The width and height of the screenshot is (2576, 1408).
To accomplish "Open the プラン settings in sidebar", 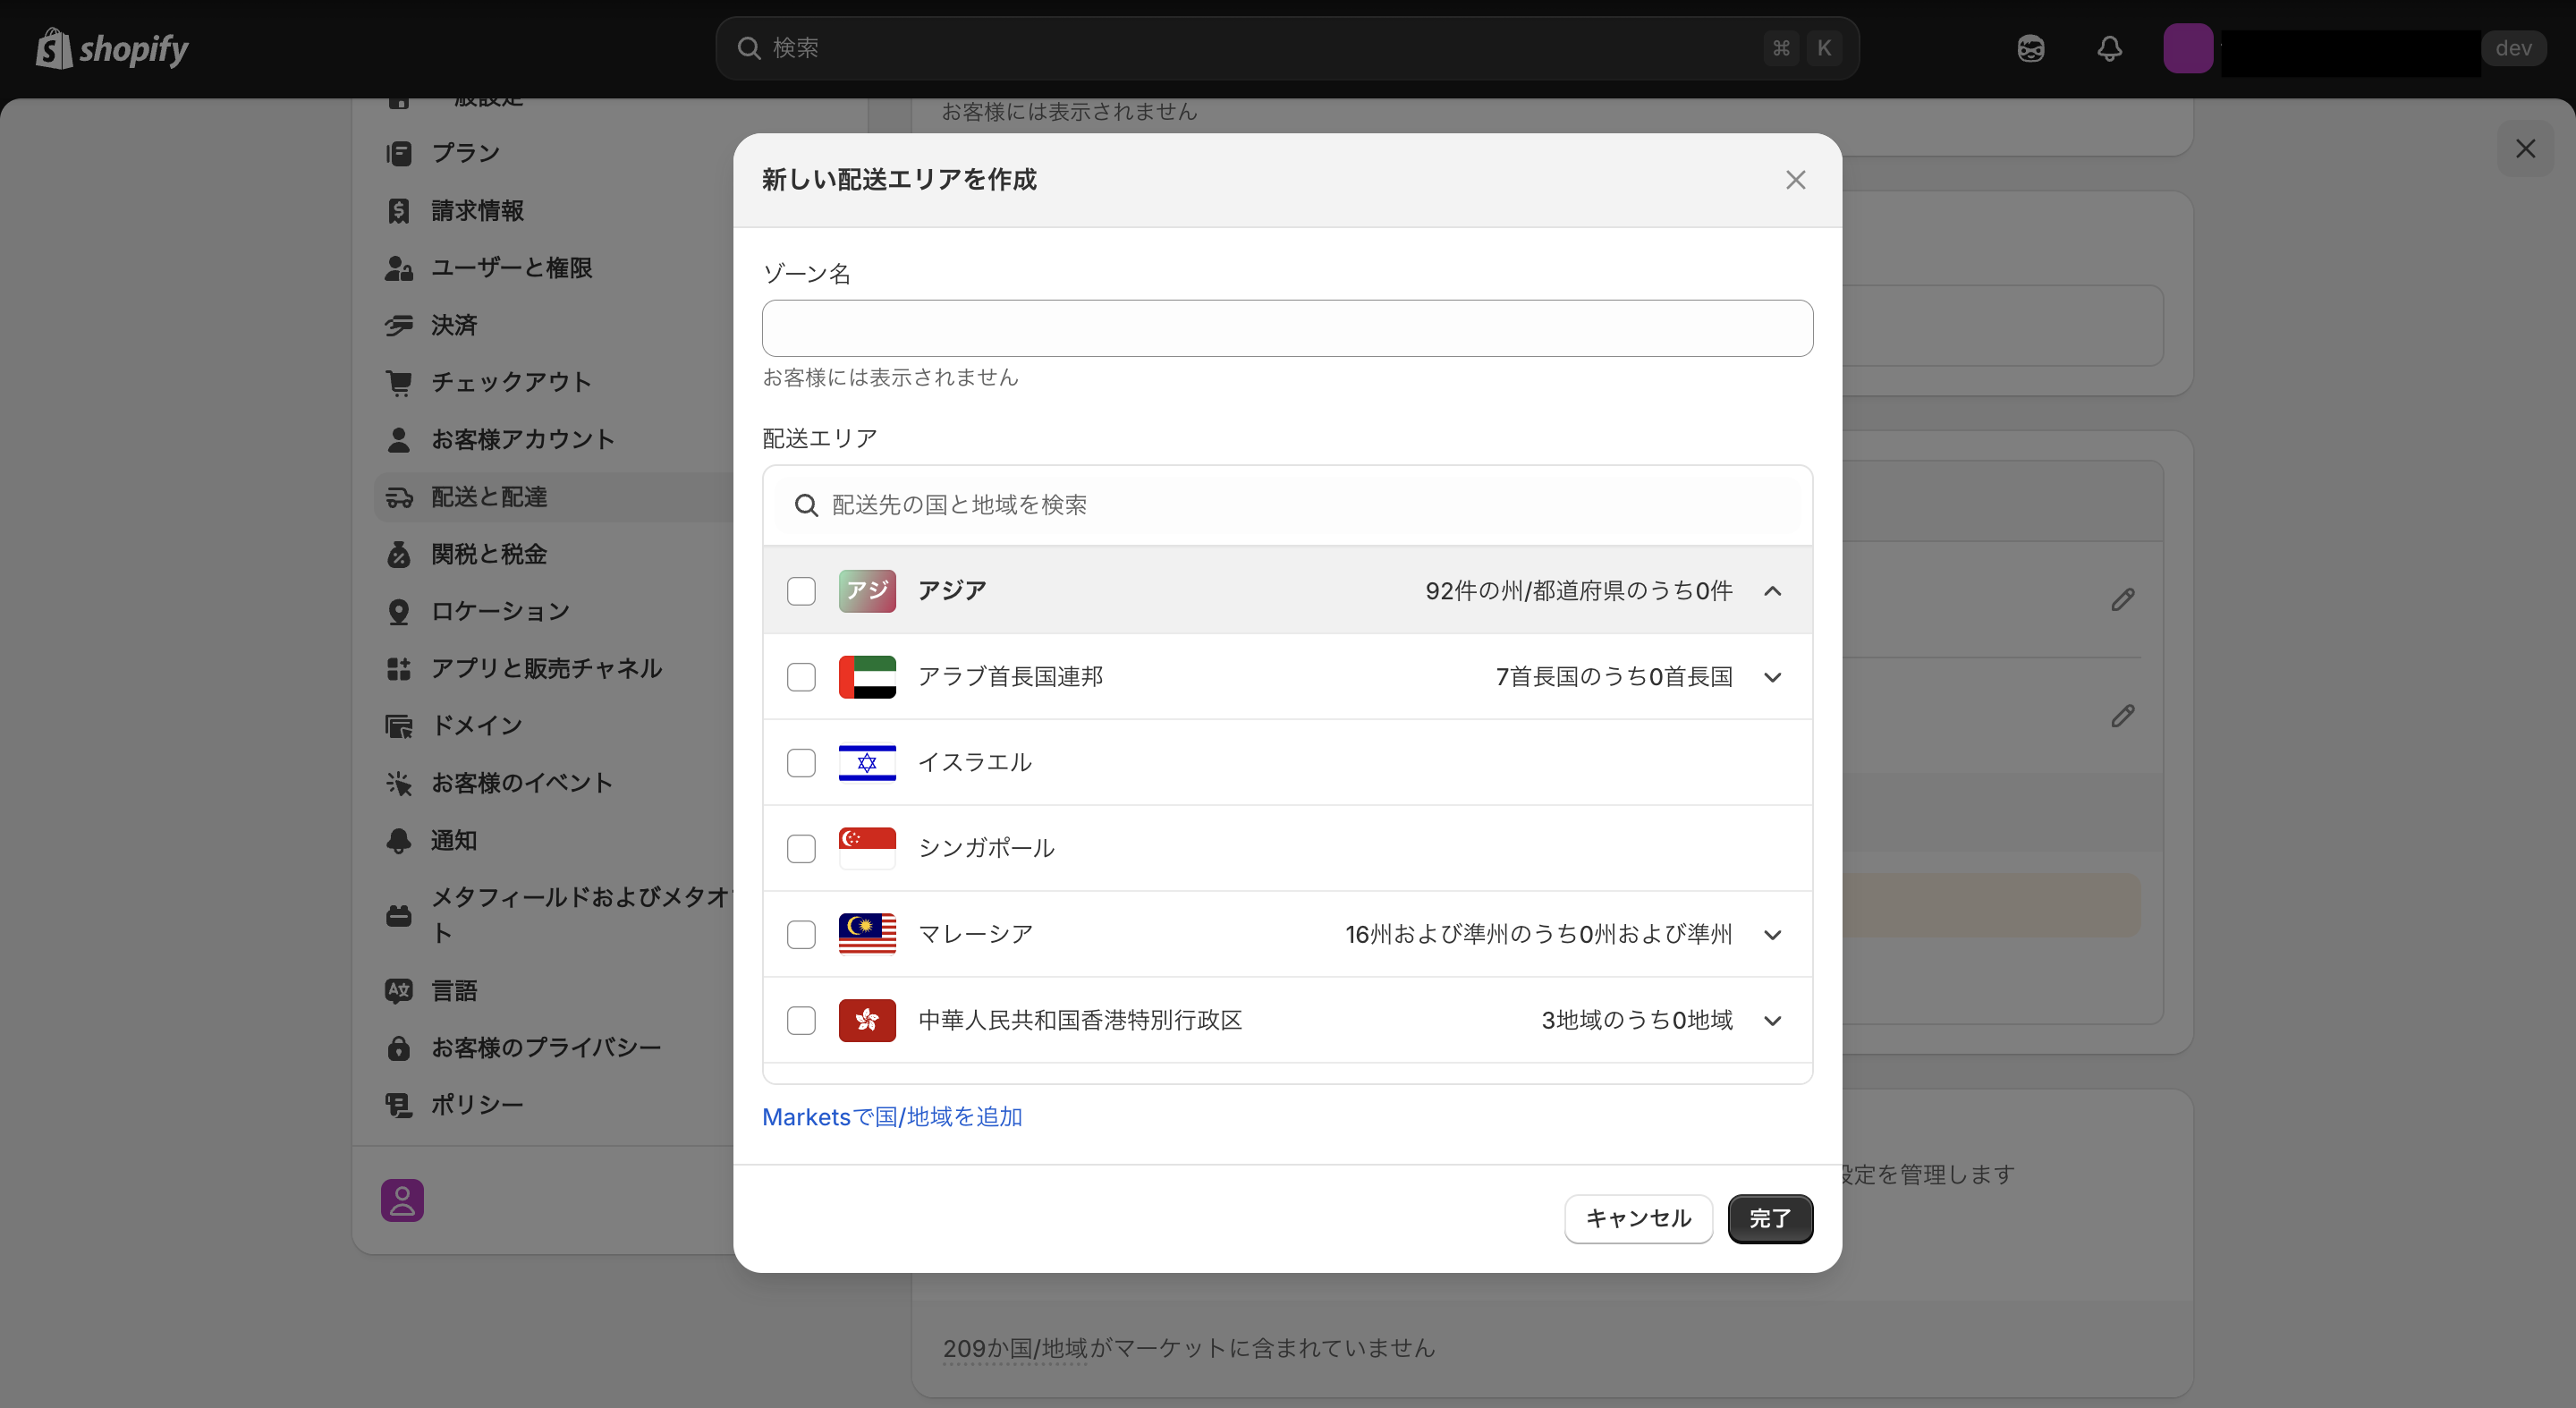I will coord(465,153).
